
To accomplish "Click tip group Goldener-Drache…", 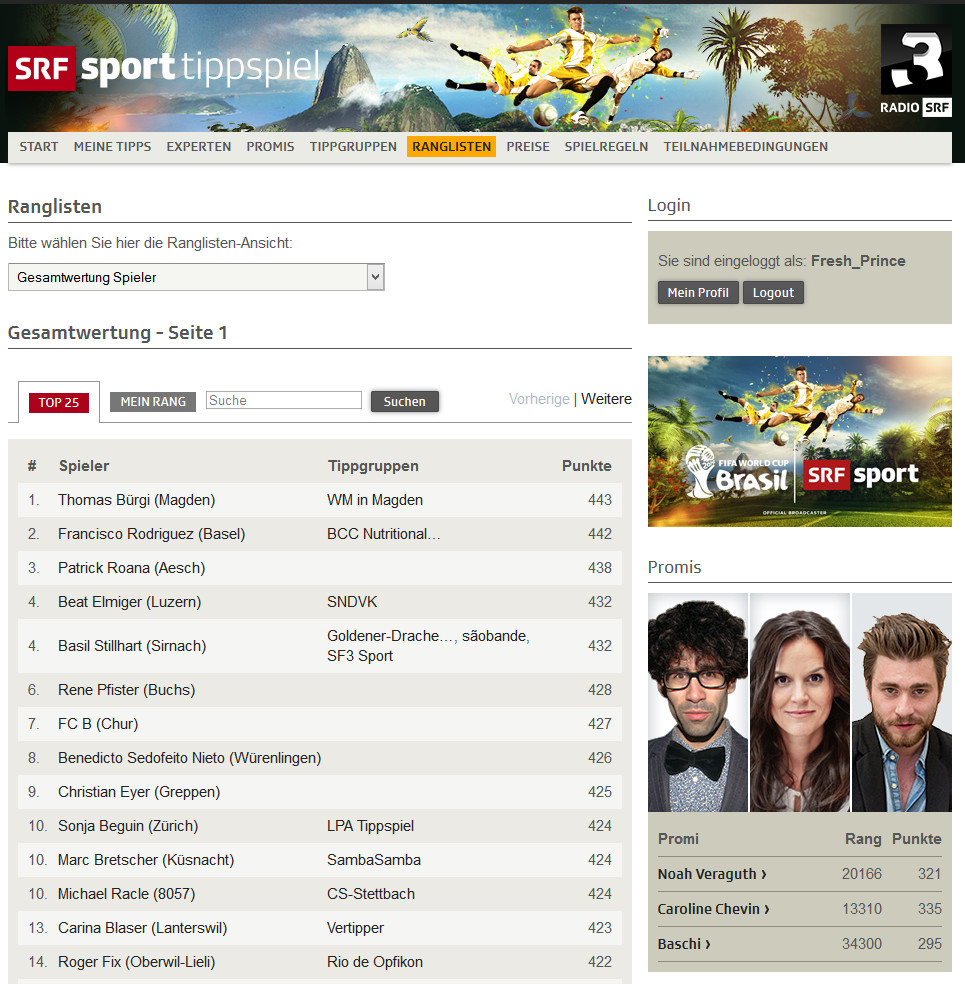I will 392,636.
